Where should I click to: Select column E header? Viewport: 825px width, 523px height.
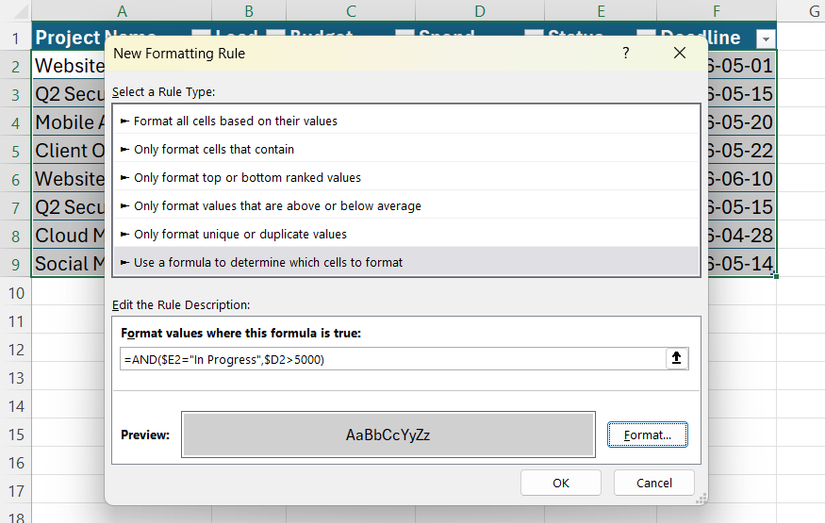(x=600, y=11)
